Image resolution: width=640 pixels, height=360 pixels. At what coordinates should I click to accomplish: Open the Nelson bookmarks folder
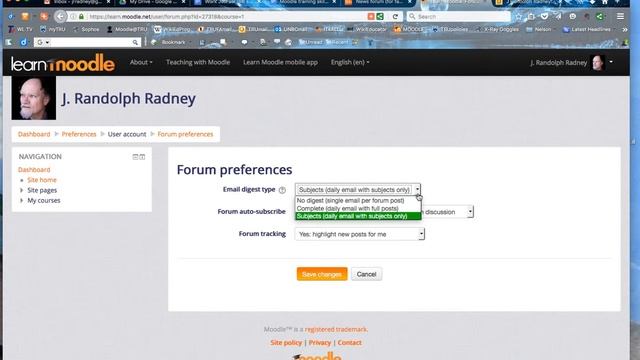[x=539, y=29]
